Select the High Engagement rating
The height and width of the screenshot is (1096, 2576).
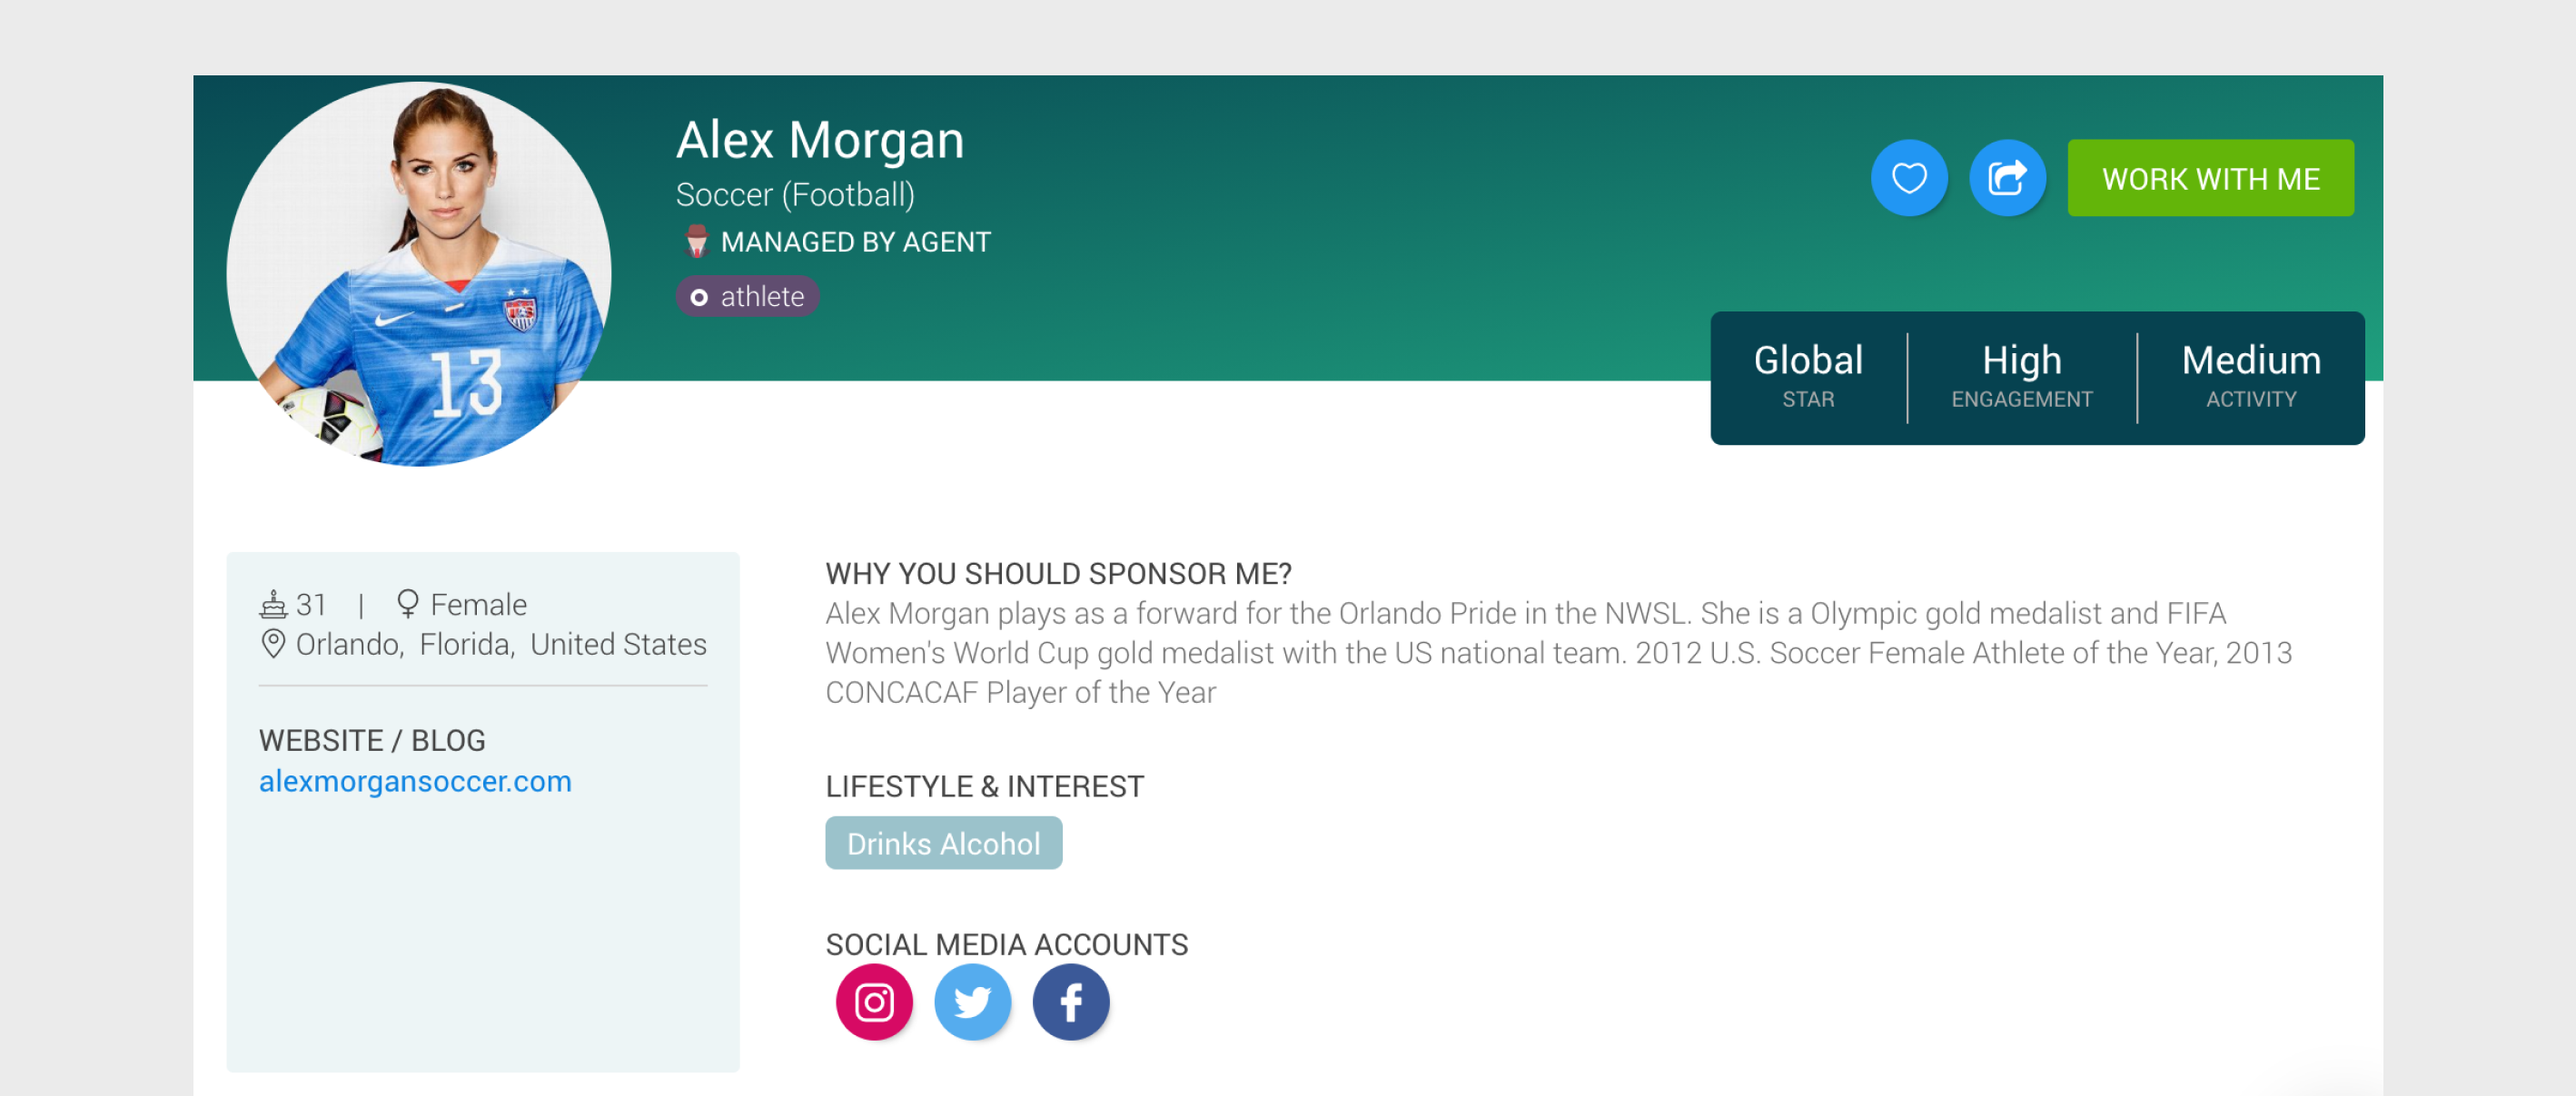[2021, 376]
